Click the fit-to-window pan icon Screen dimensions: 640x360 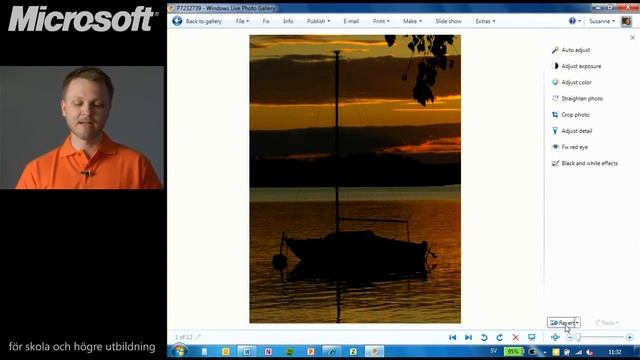555,338
